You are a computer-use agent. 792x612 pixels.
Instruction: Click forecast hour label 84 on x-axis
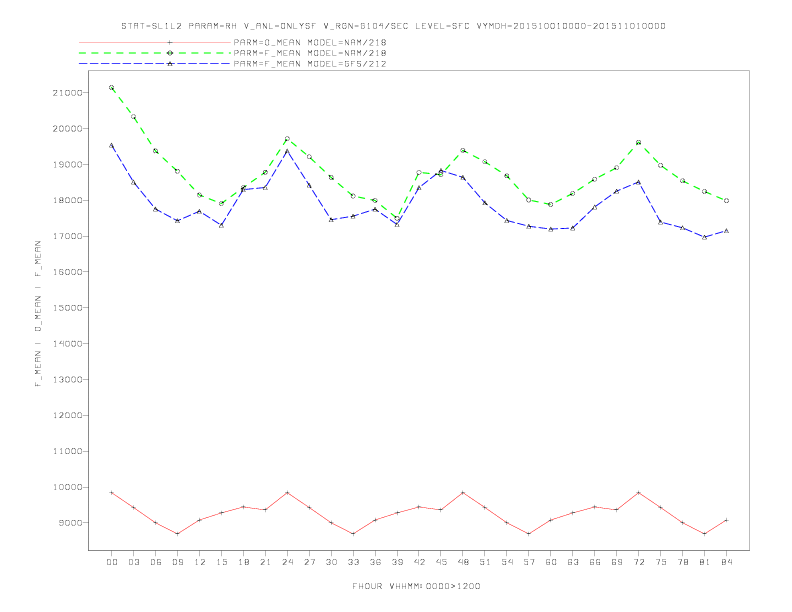point(726,562)
